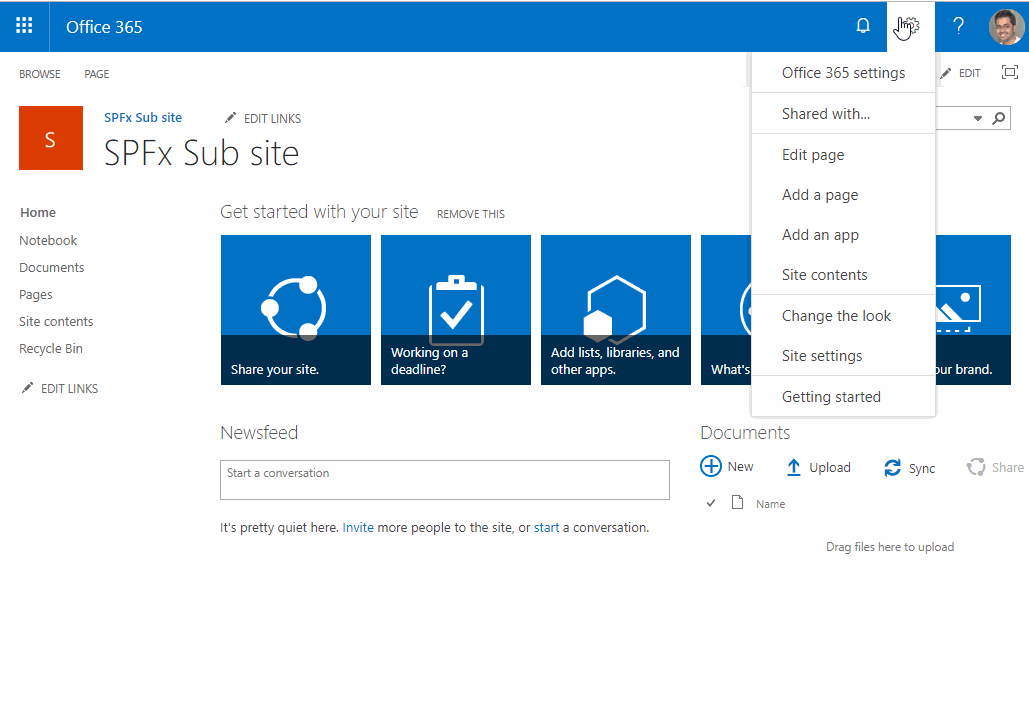Screen dimensions: 1029x708
Task: Open Notebook in left navigation
Action: coord(48,240)
